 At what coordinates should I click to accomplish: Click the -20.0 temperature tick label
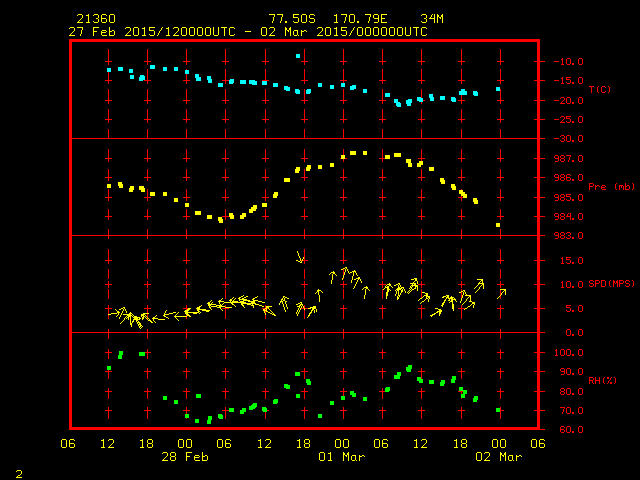point(569,101)
